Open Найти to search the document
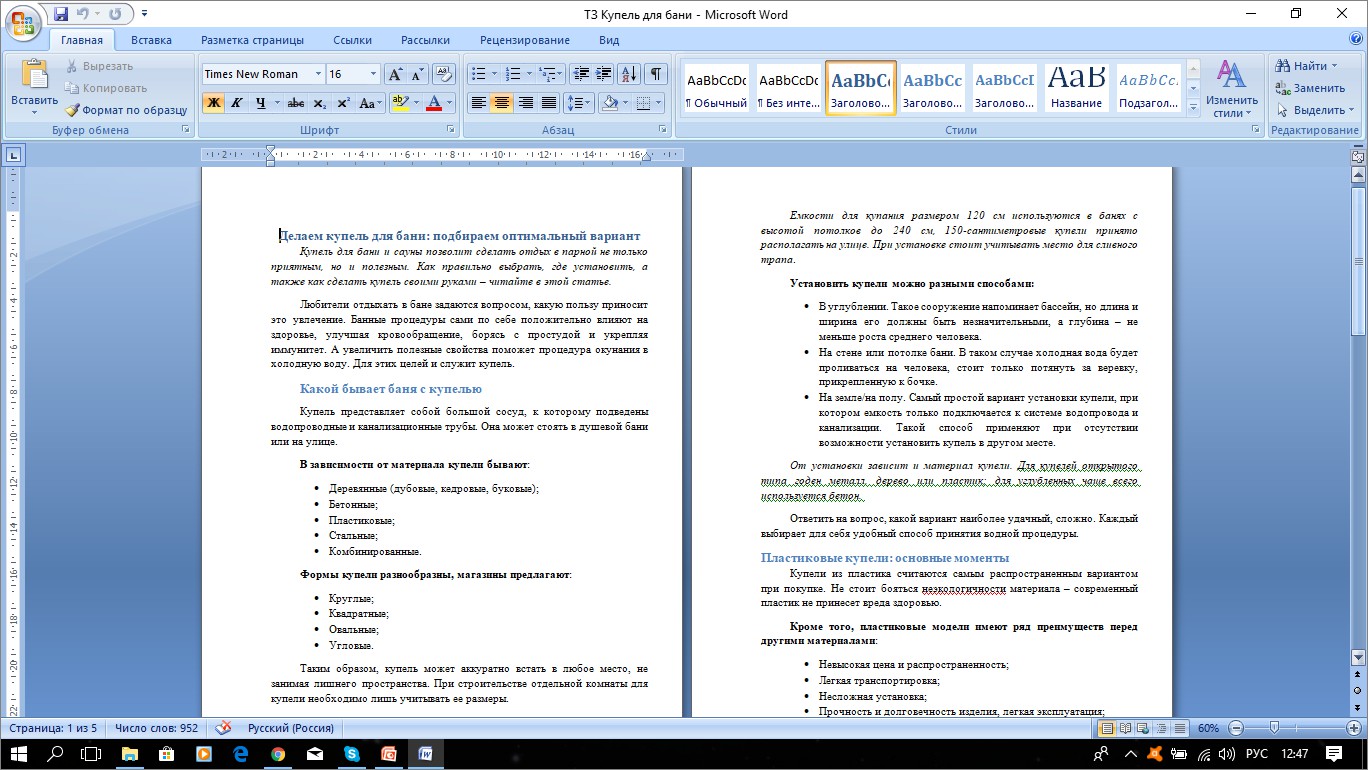 click(x=1302, y=66)
